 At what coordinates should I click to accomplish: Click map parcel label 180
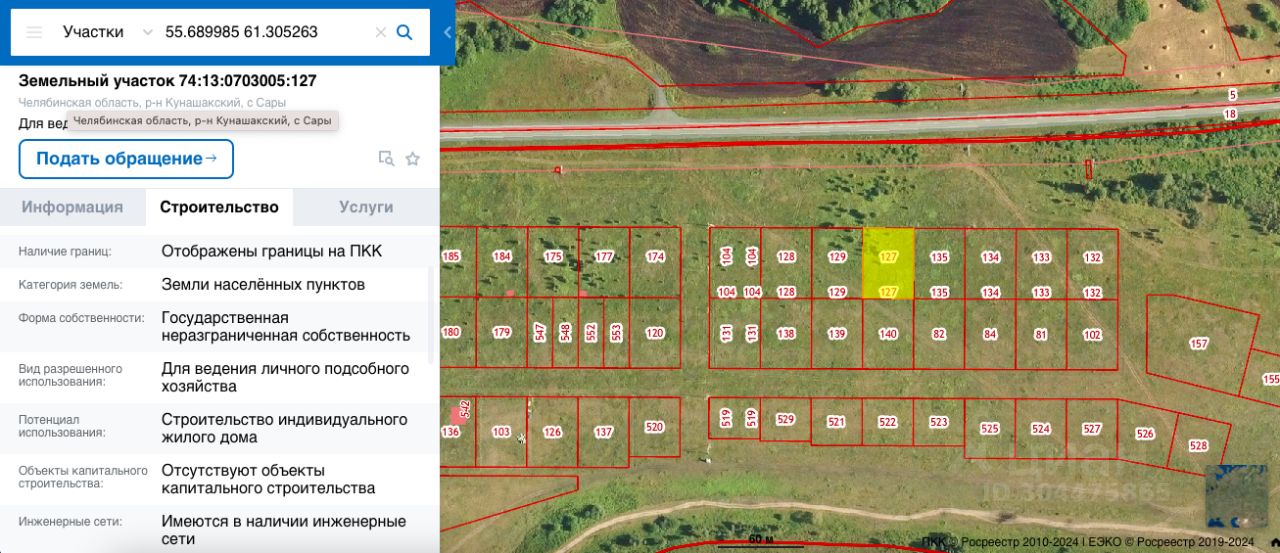point(451,332)
